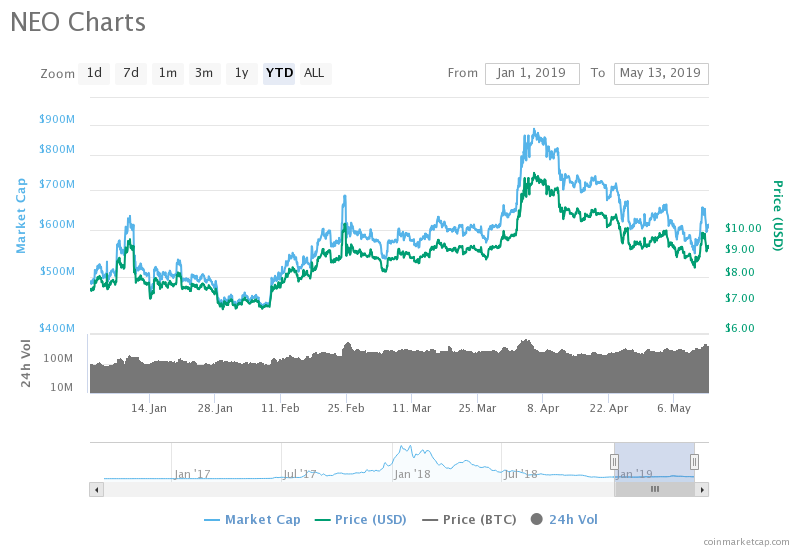Click the Jul '17 navigator label
This screenshot has height=550, width=800.
[300, 474]
